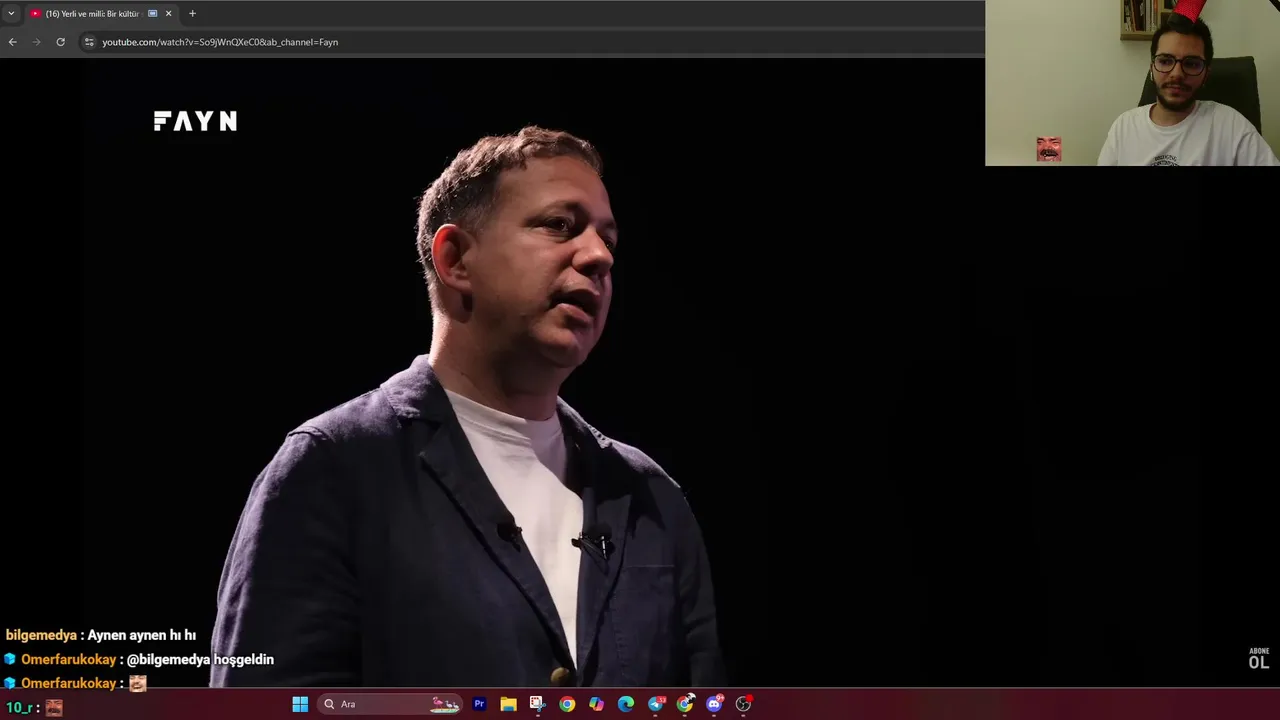Select the YouTube tab 'Yerli ve milli'
1280x720 pixels.
coord(92,14)
